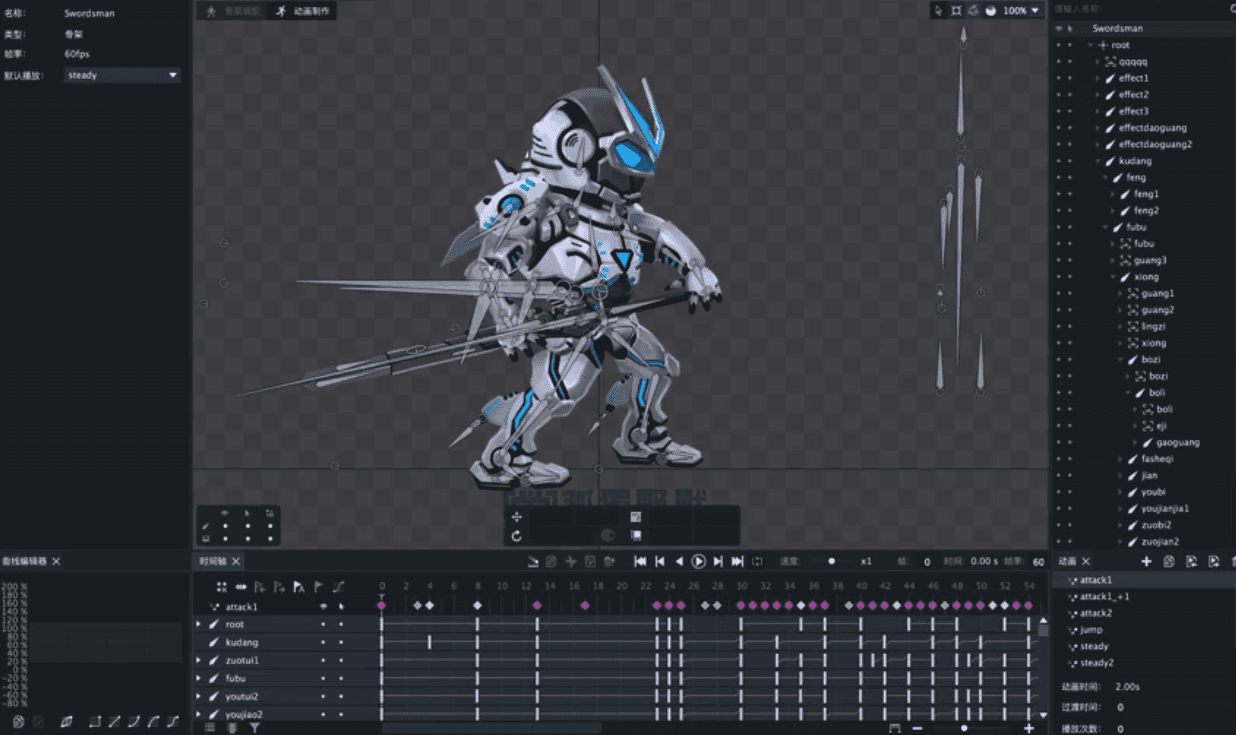Expand the zuotui1 track in timeline
The width and height of the screenshot is (1236, 735).
[x=198, y=660]
